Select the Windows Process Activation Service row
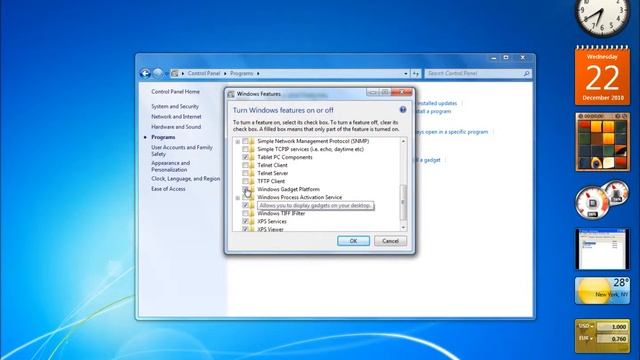This screenshot has width=640, height=360. (300, 197)
